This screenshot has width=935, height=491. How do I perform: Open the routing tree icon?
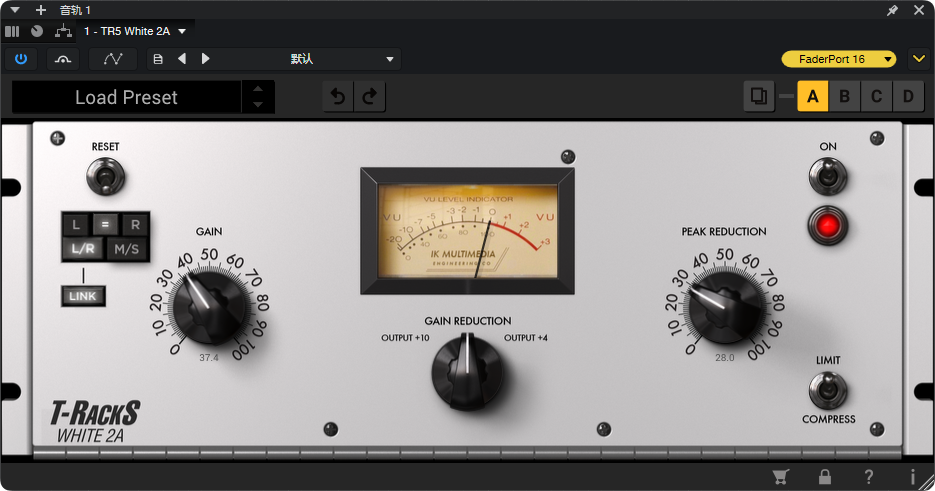(x=63, y=31)
